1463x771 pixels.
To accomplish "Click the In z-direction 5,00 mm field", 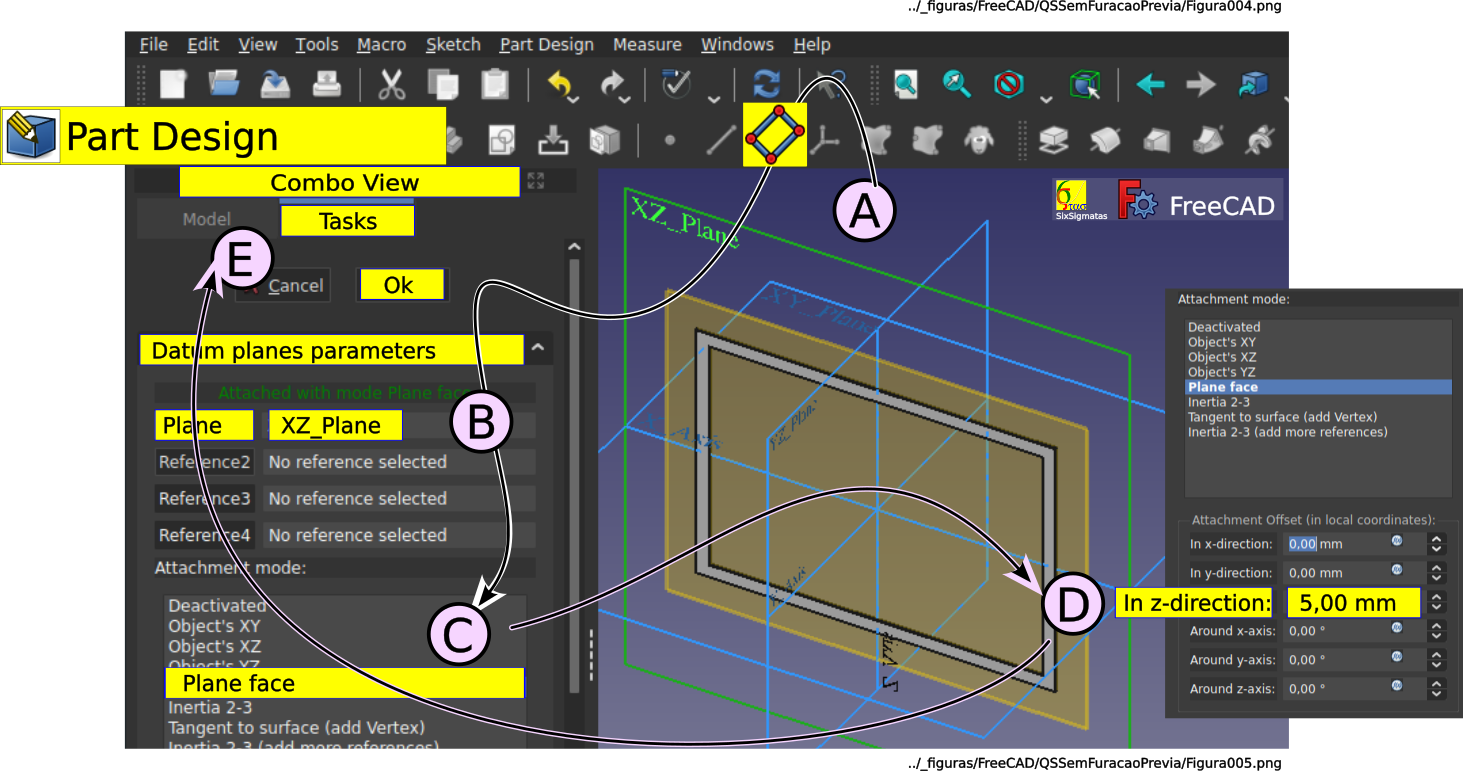I will click(1352, 603).
